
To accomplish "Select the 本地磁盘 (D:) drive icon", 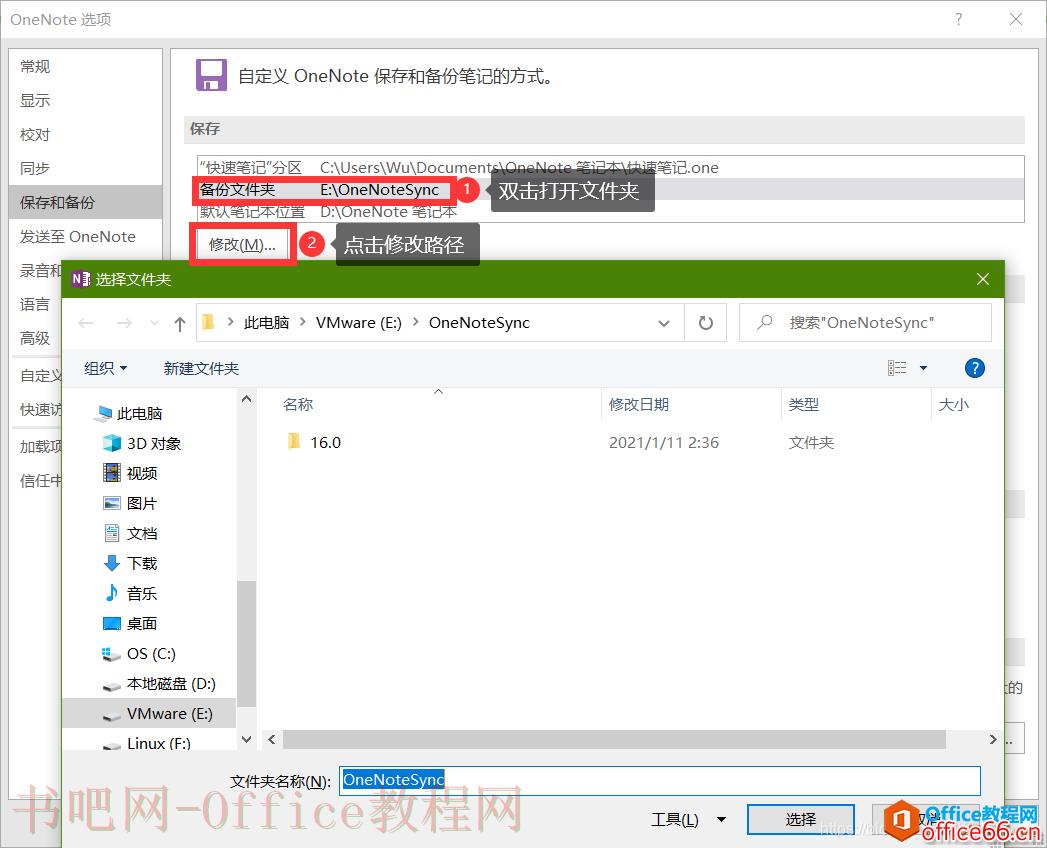I will [112, 685].
